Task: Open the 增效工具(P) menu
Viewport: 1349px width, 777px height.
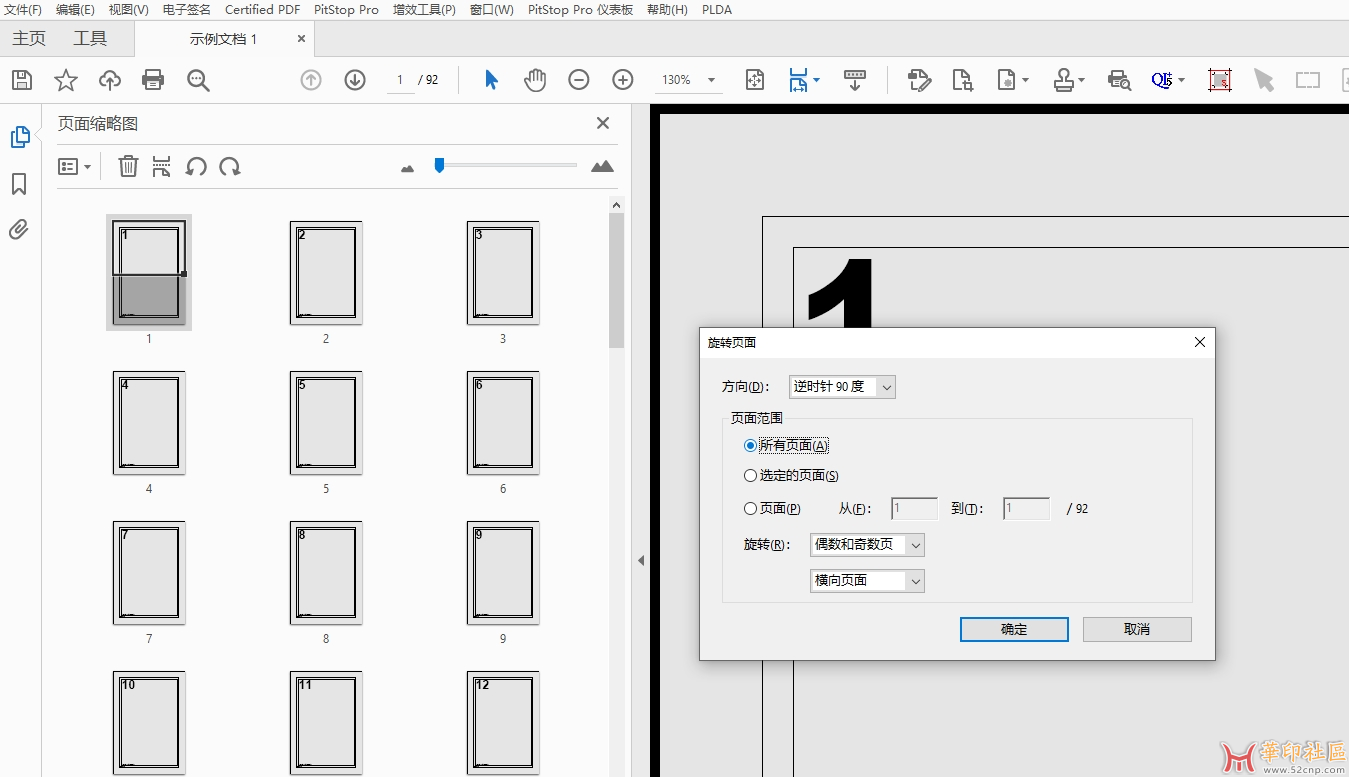Action: pyautogui.click(x=425, y=10)
